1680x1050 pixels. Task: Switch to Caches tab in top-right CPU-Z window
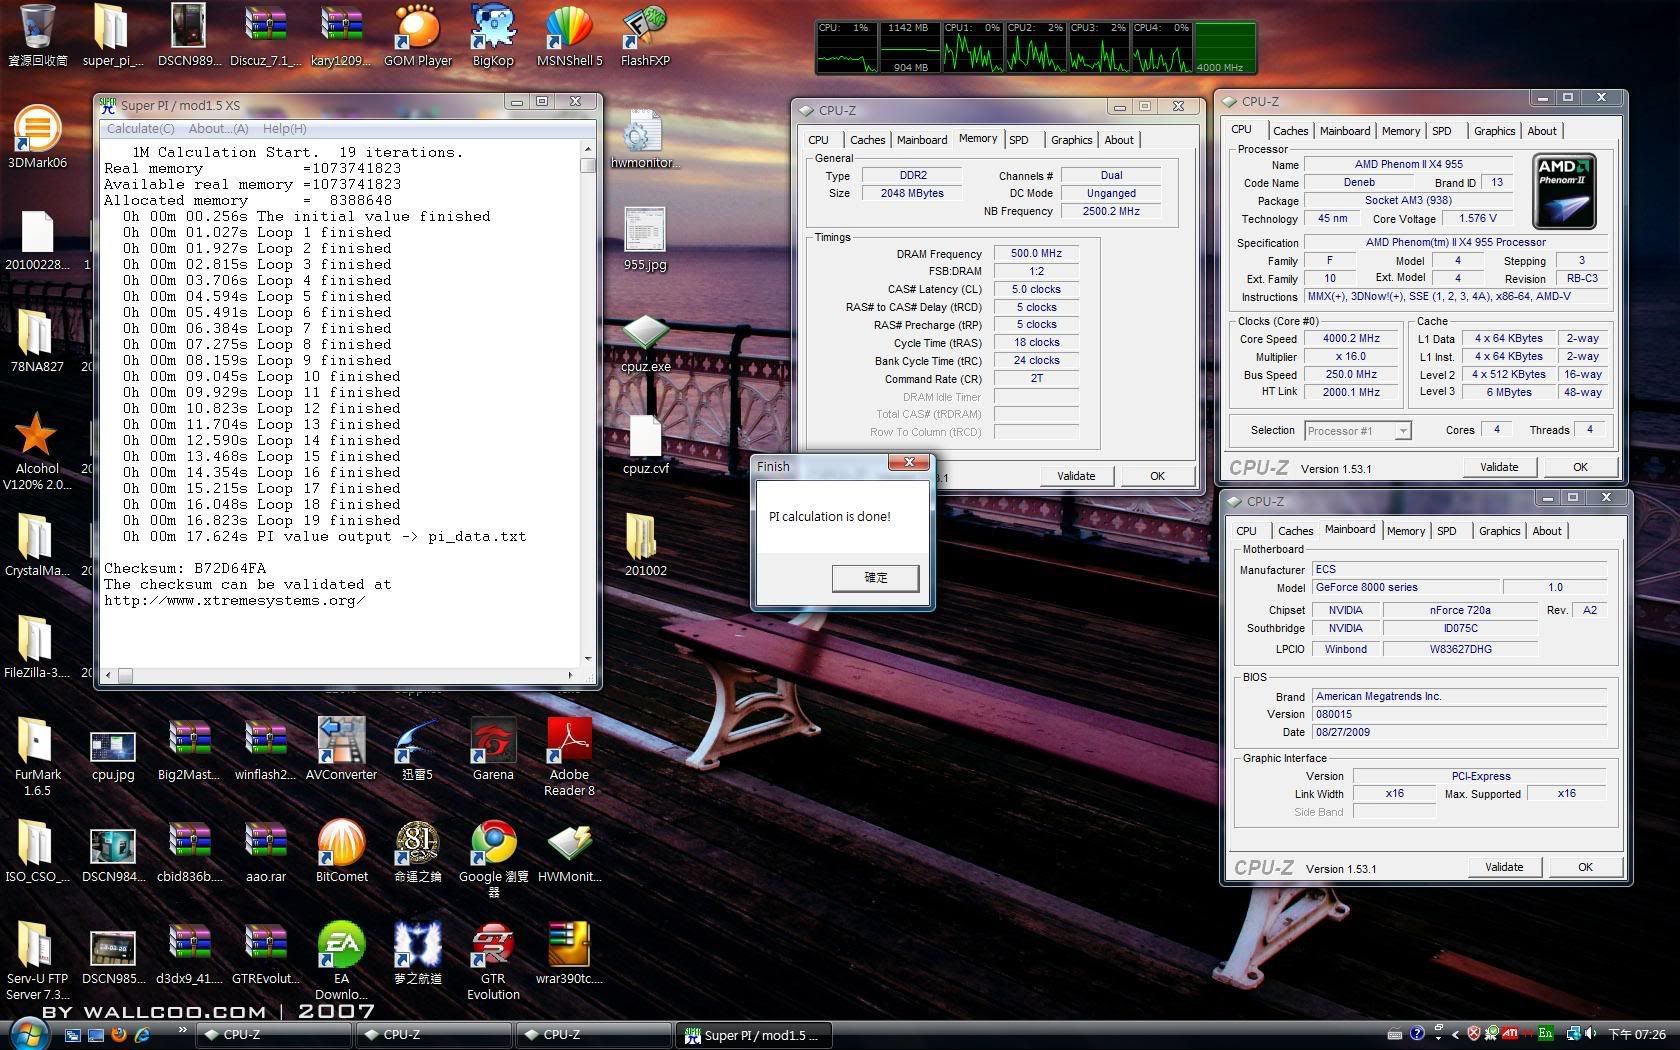[1290, 131]
